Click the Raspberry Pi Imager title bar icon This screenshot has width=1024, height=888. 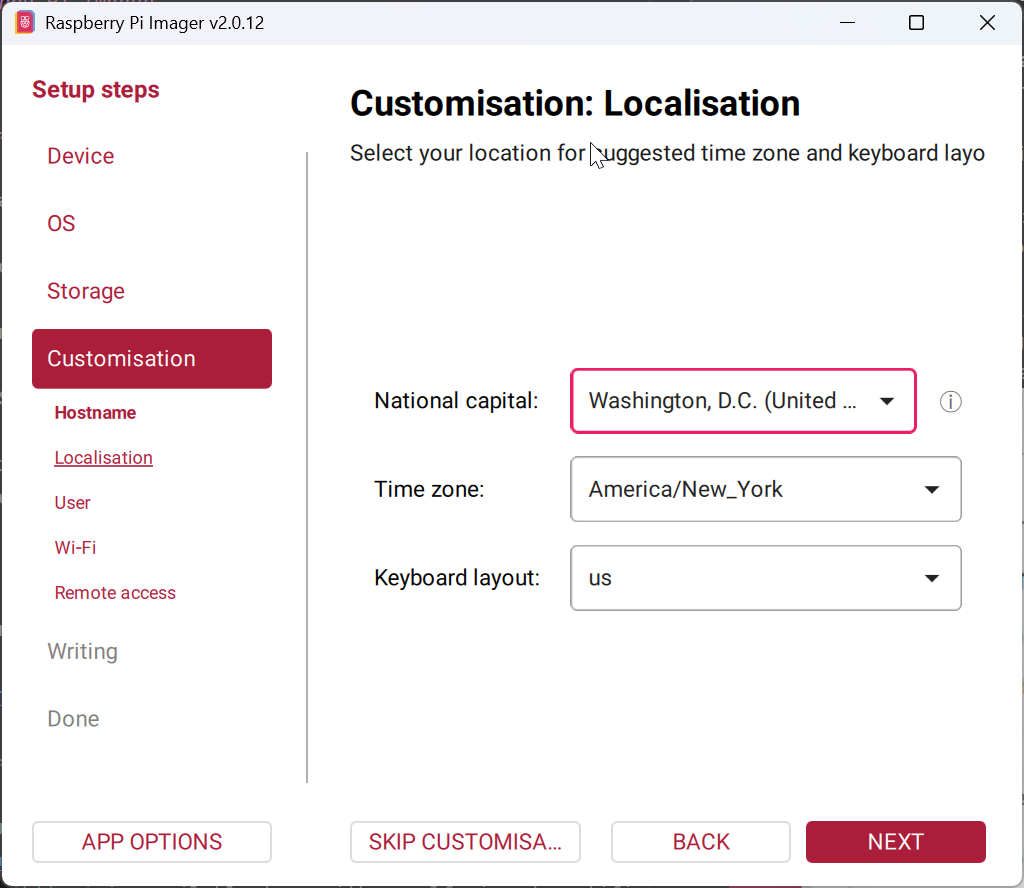coord(25,23)
